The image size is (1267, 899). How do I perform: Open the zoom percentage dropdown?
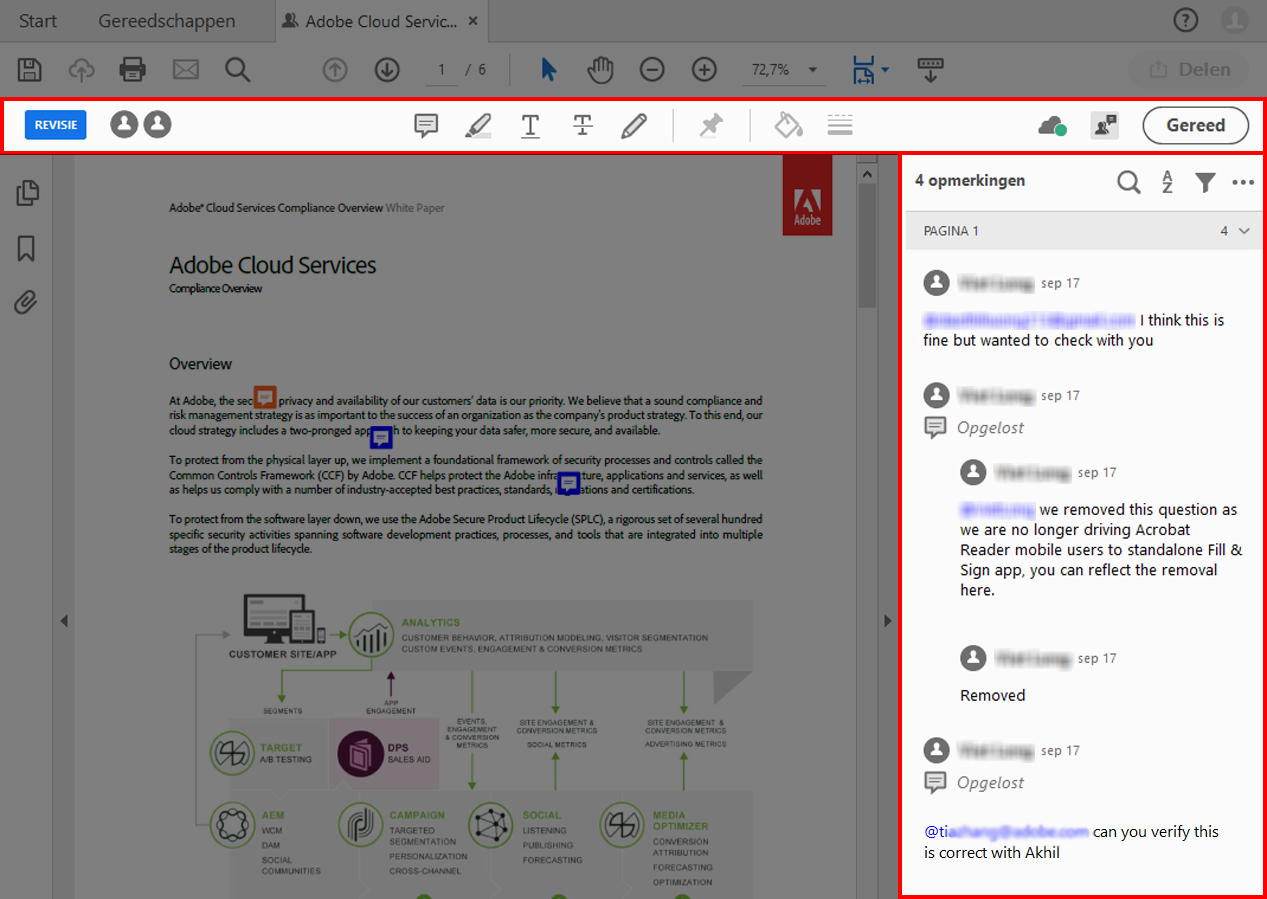pyautogui.click(x=812, y=70)
